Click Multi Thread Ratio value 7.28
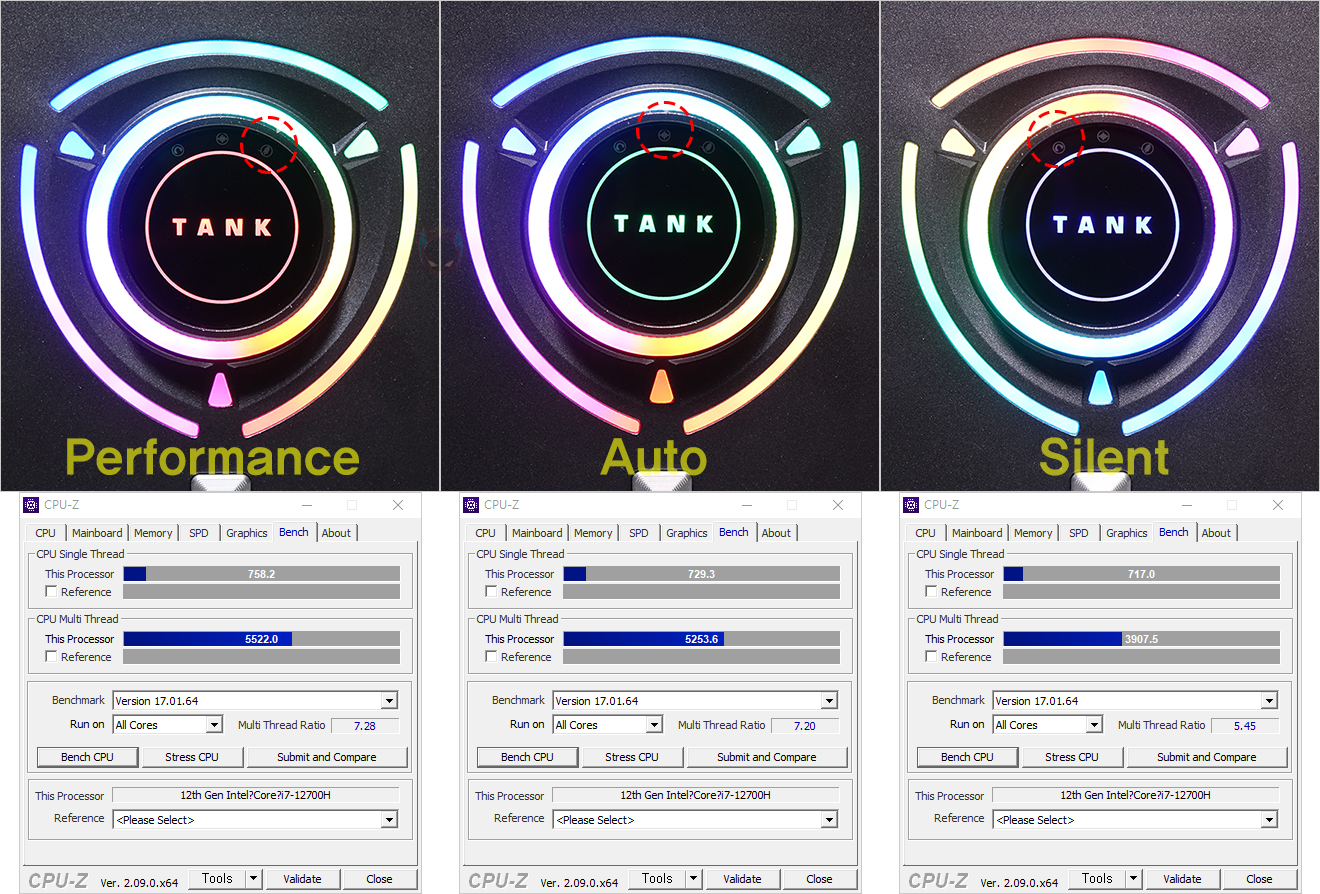This screenshot has height=894, width=1320. tap(365, 726)
